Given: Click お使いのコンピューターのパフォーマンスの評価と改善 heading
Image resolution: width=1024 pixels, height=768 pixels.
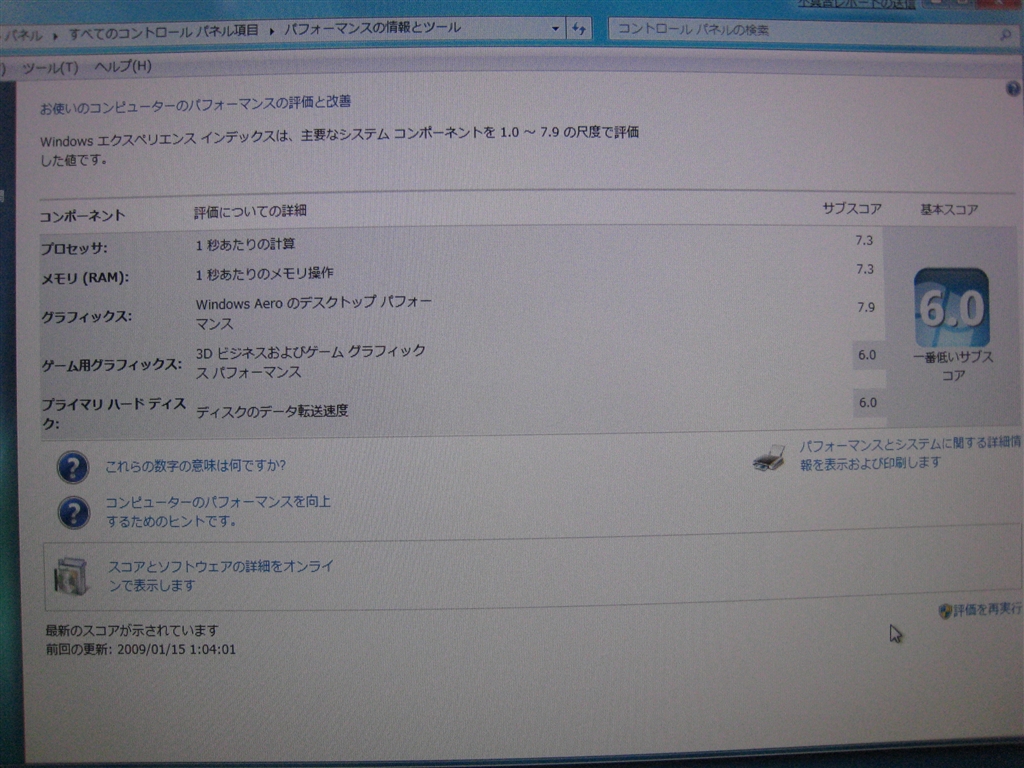Looking at the screenshot, I should [195, 104].
